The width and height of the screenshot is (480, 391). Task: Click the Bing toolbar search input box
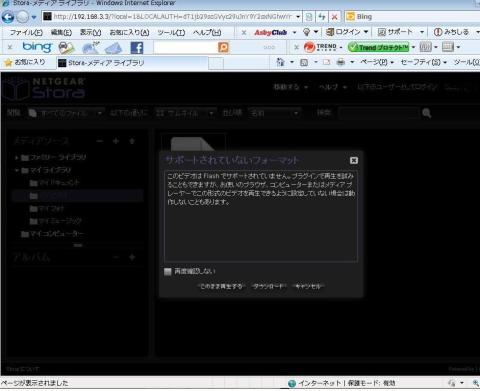coord(186,47)
